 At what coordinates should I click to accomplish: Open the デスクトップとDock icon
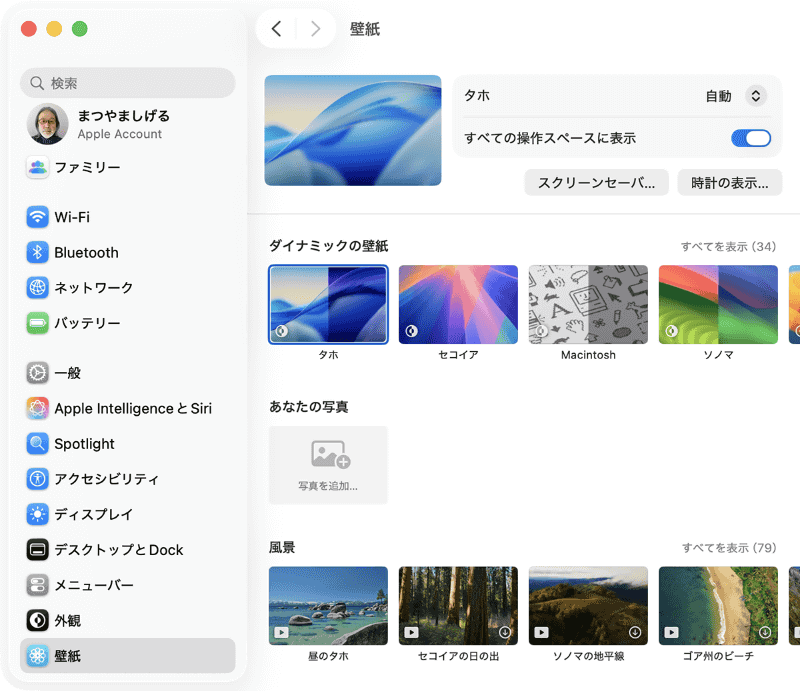pyautogui.click(x=37, y=550)
